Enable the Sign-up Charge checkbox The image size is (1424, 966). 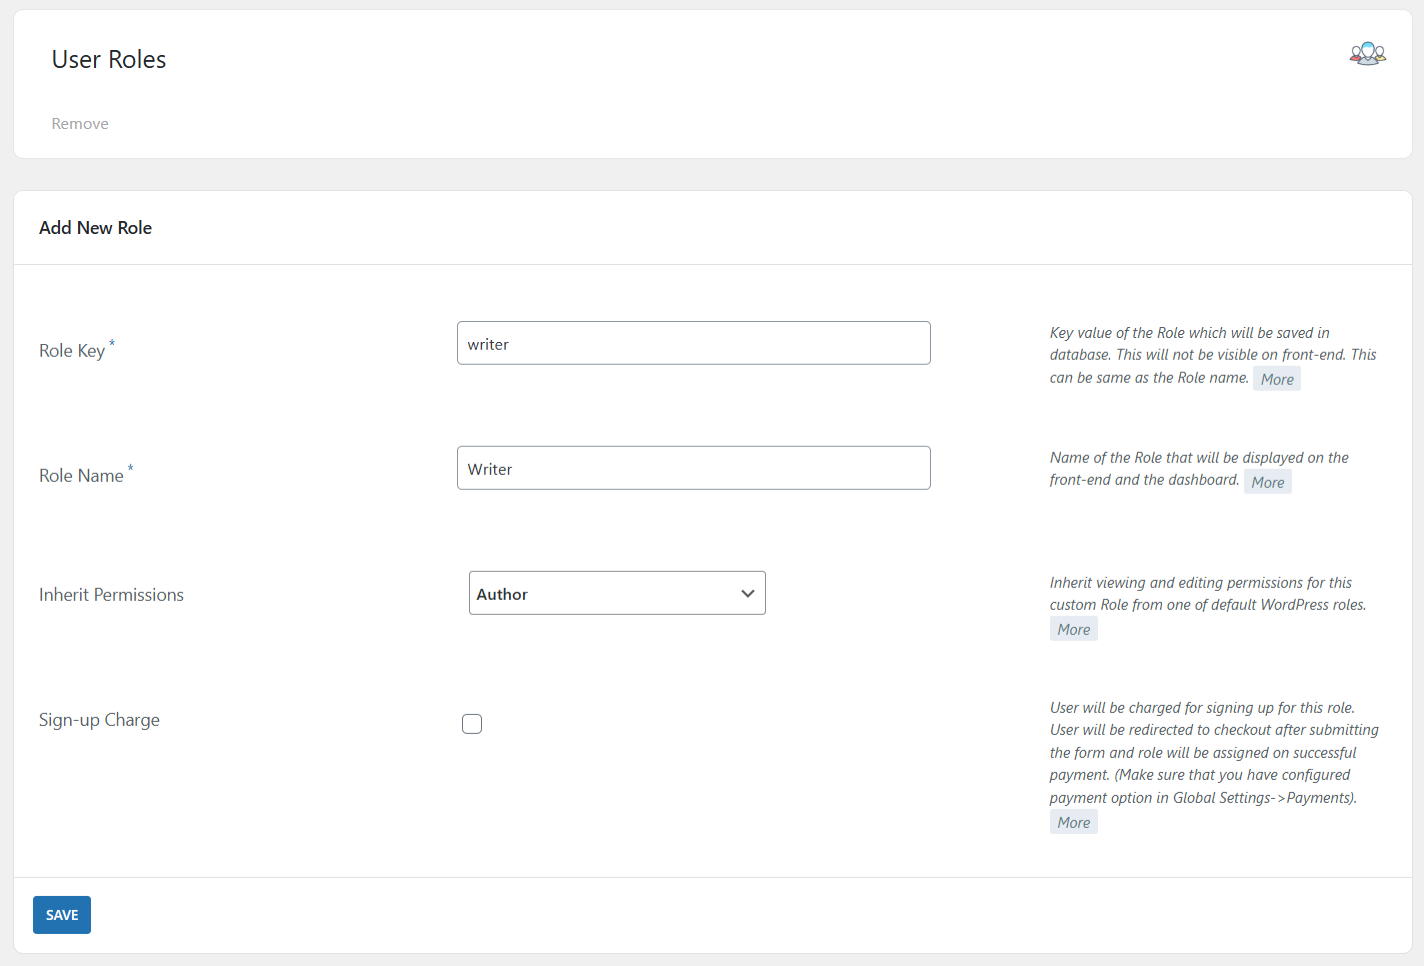point(472,724)
